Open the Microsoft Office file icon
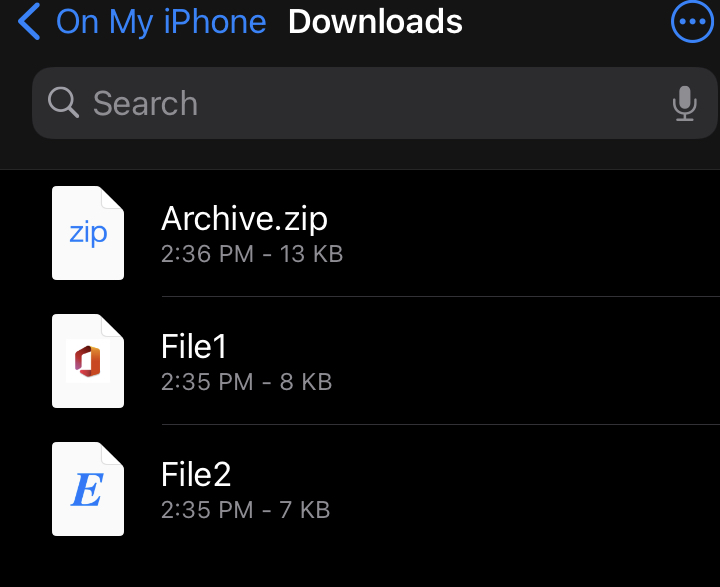Viewport: 720px width, 587px height. click(x=88, y=361)
